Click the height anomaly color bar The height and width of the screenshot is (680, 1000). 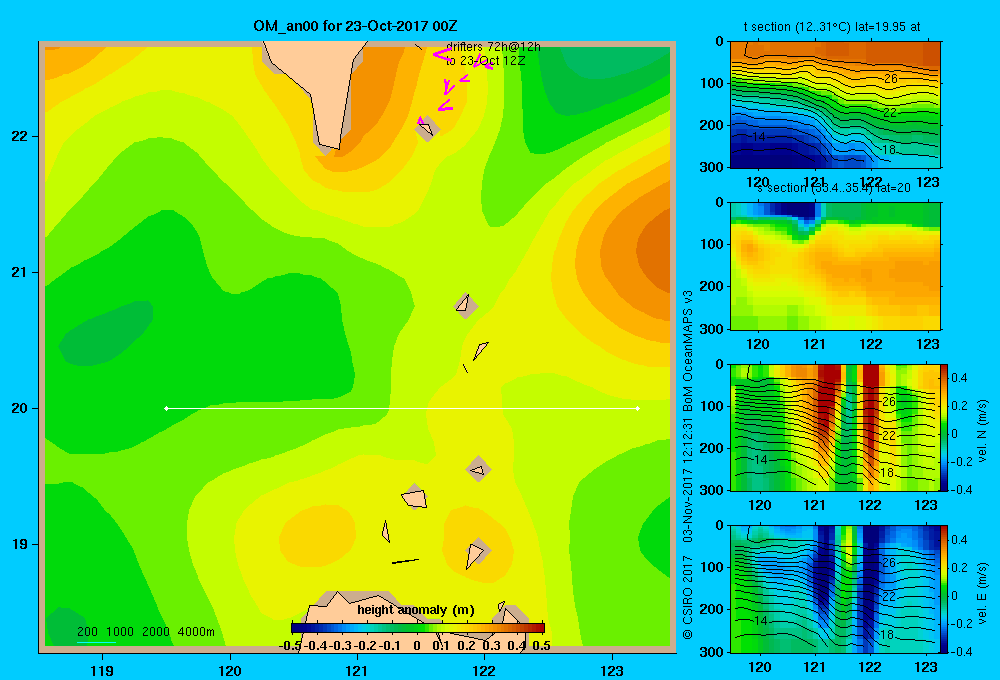pos(418,628)
